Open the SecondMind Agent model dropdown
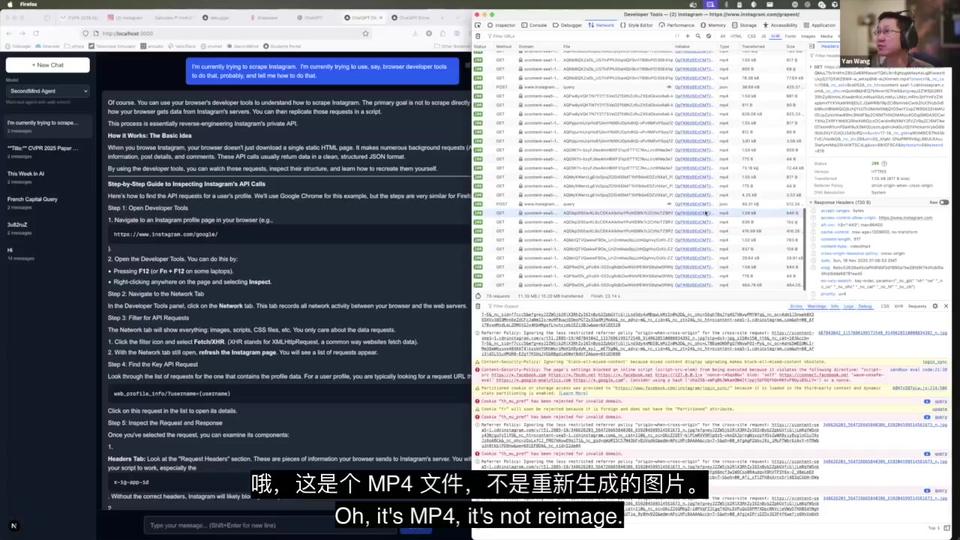This screenshot has height=540, width=960. pos(48,91)
